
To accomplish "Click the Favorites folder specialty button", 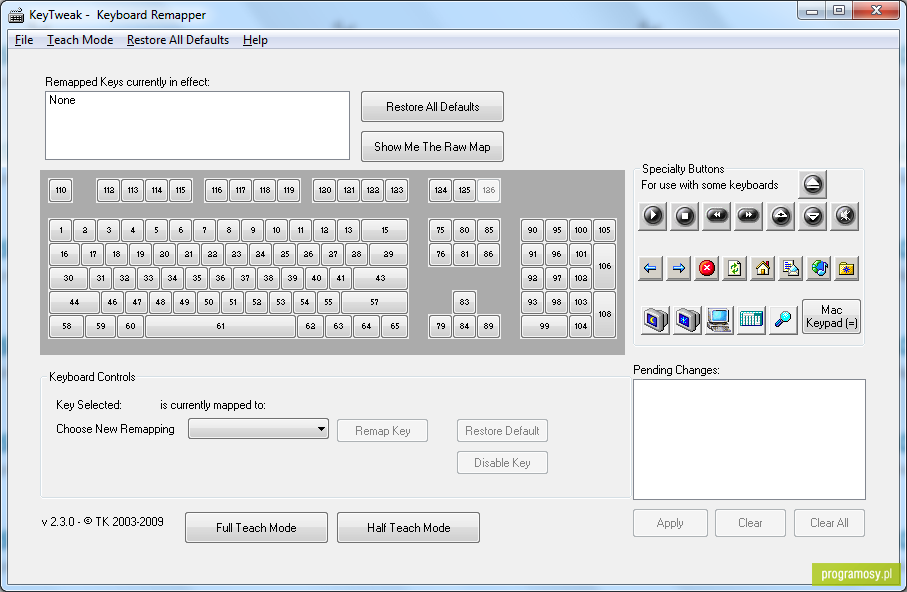I will click(x=847, y=269).
